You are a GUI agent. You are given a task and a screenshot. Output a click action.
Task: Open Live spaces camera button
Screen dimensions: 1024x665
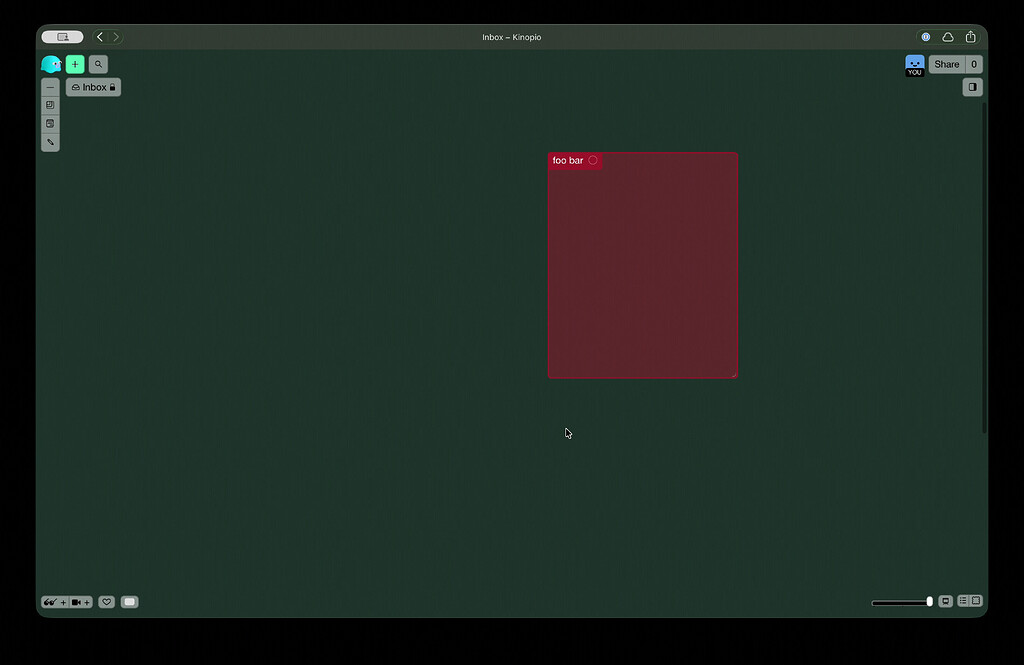click(x=81, y=602)
